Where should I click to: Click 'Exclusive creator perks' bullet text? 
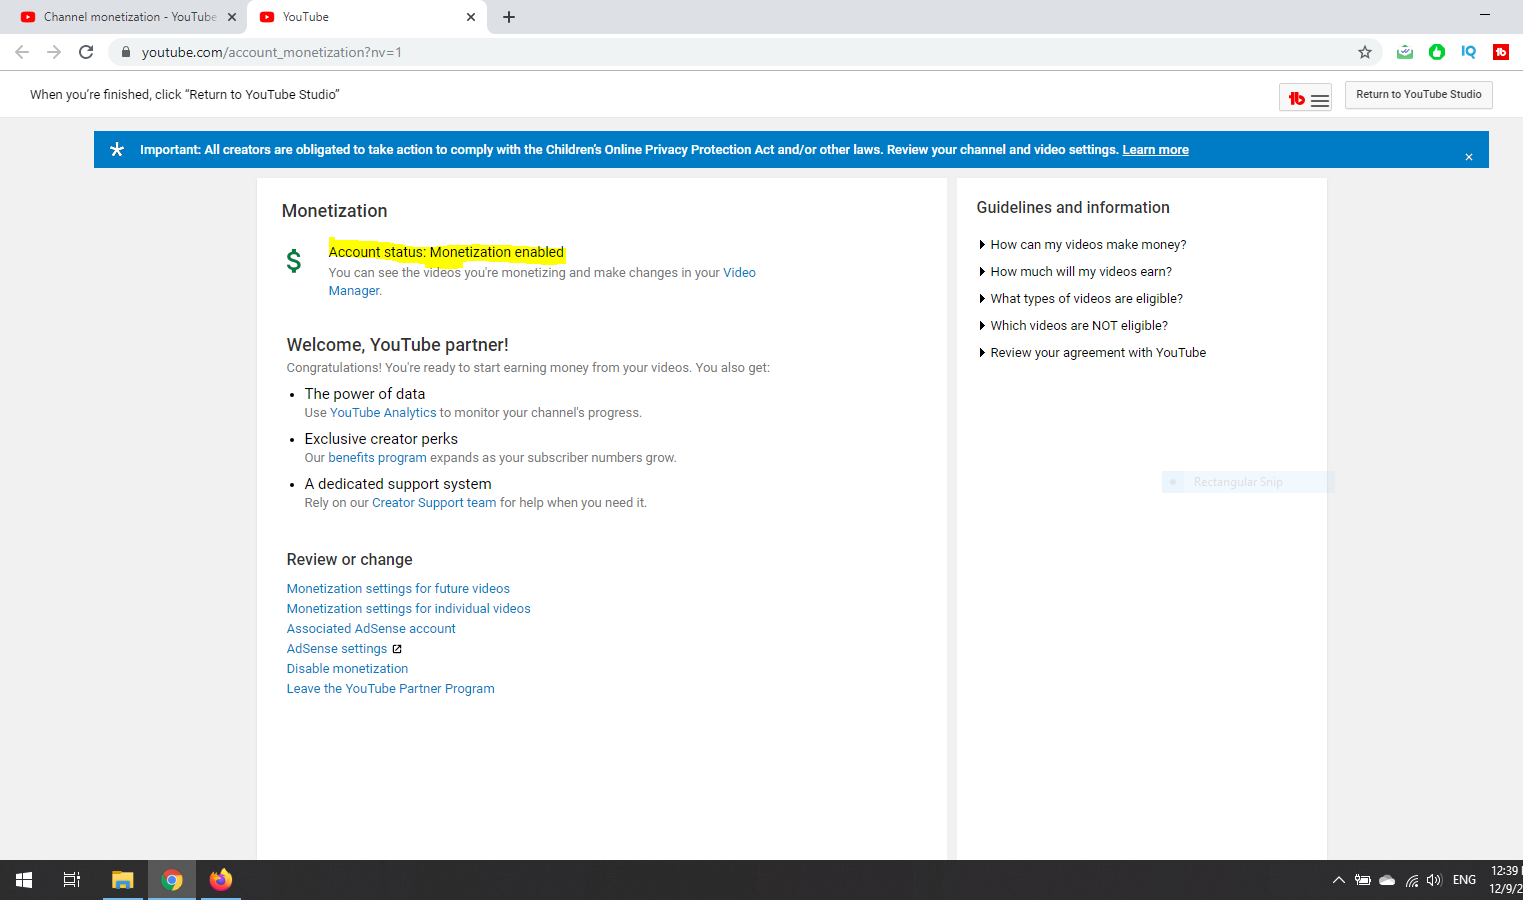(381, 439)
